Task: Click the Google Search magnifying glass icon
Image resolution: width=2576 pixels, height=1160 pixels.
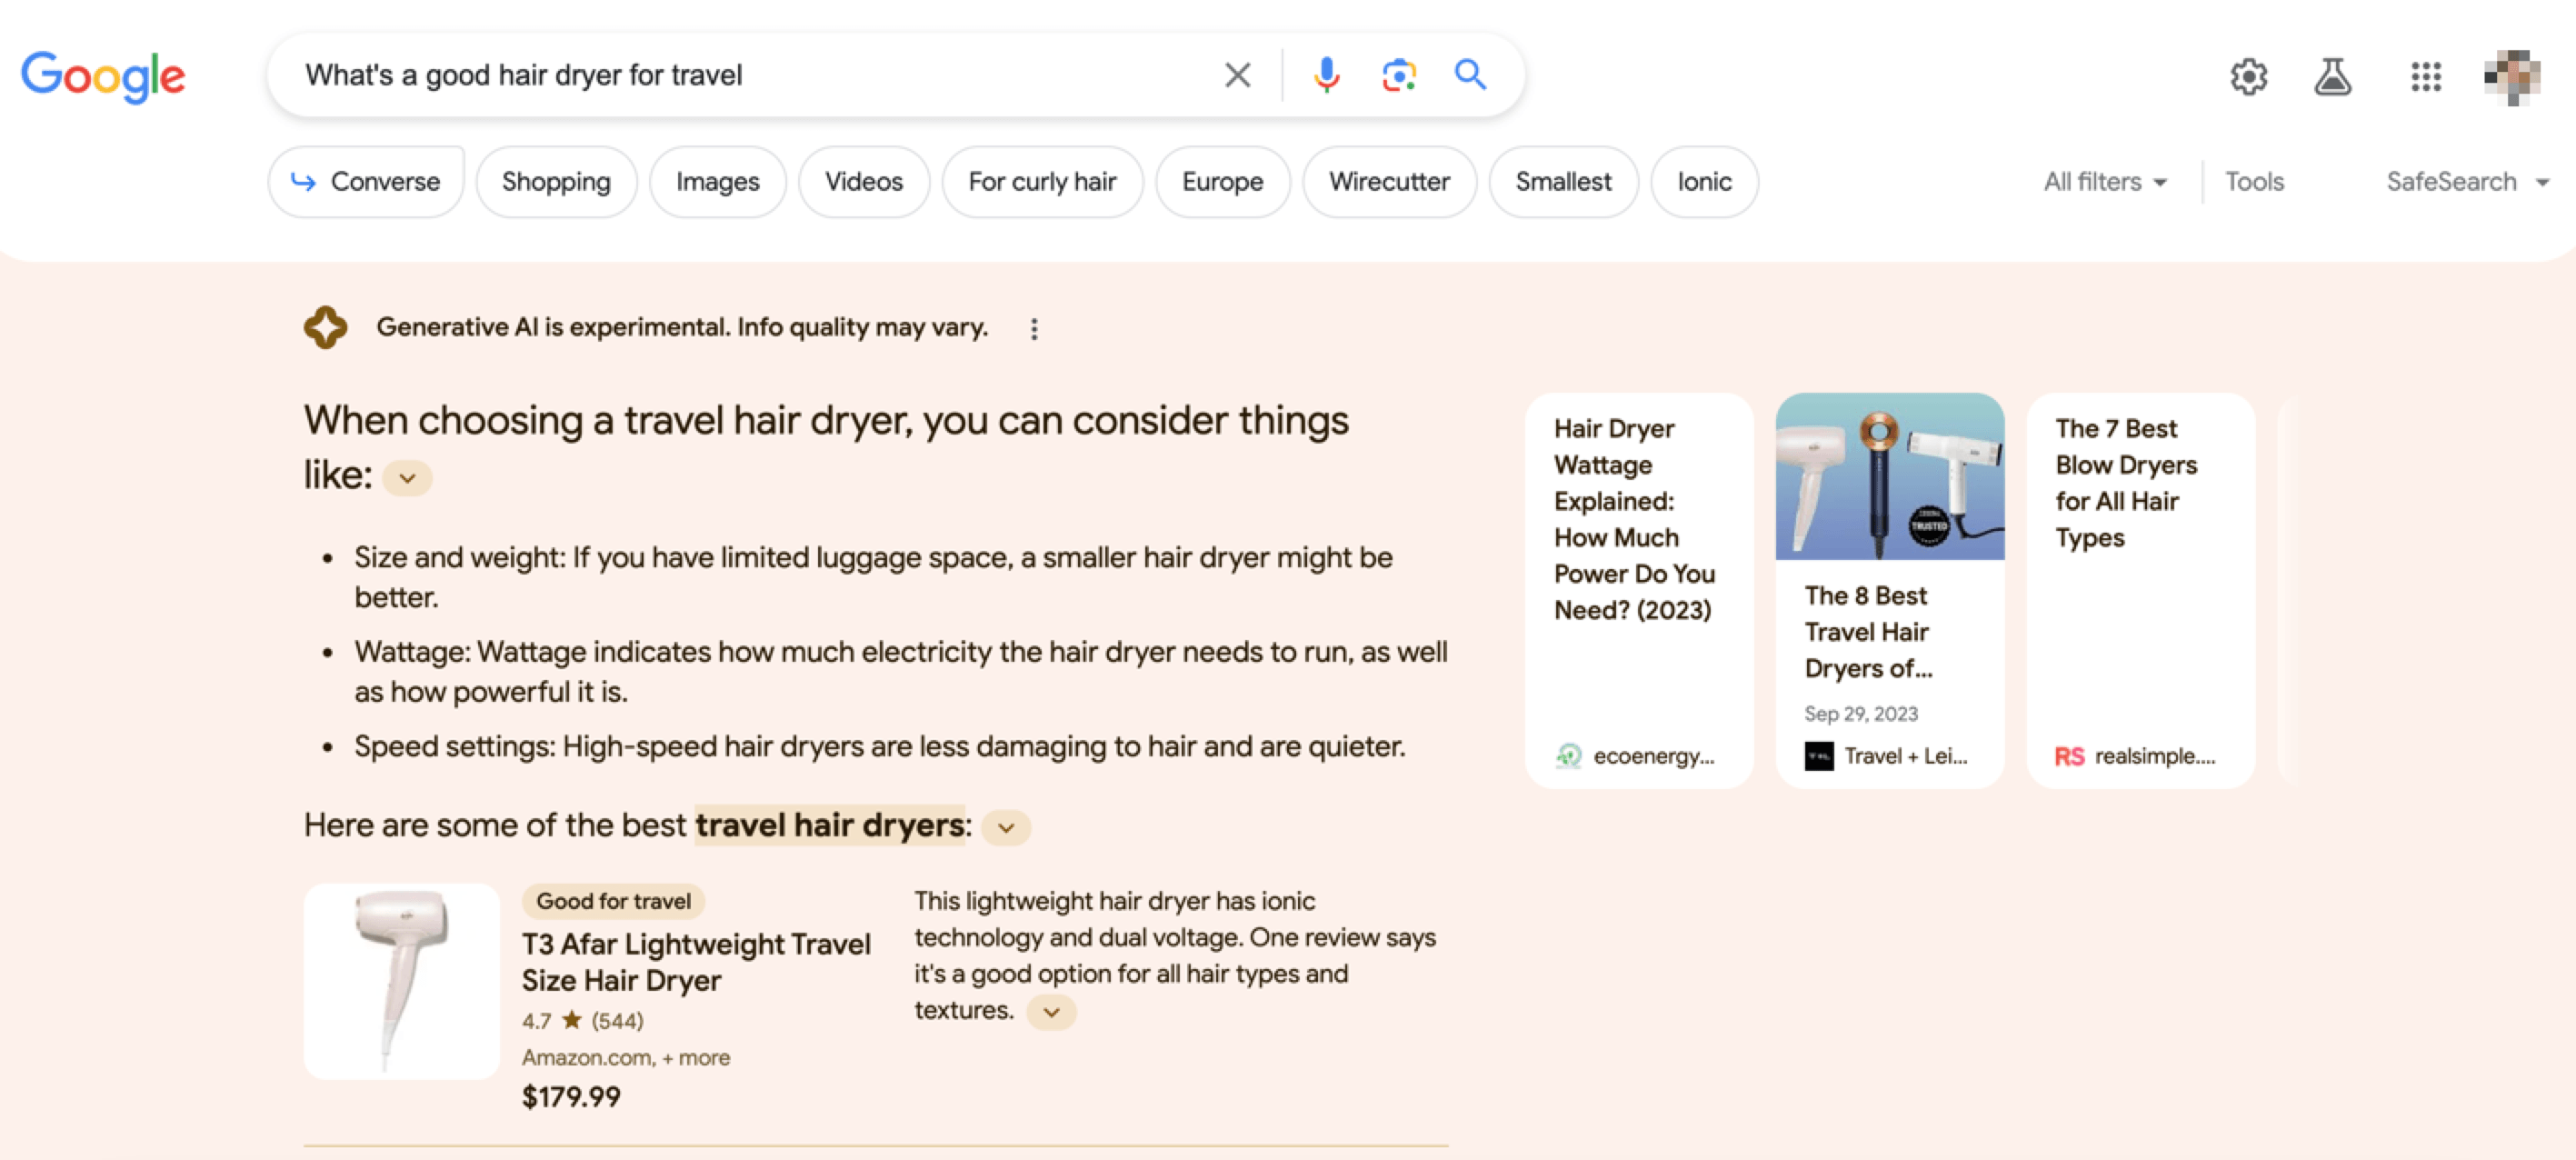Action: click(x=1471, y=74)
